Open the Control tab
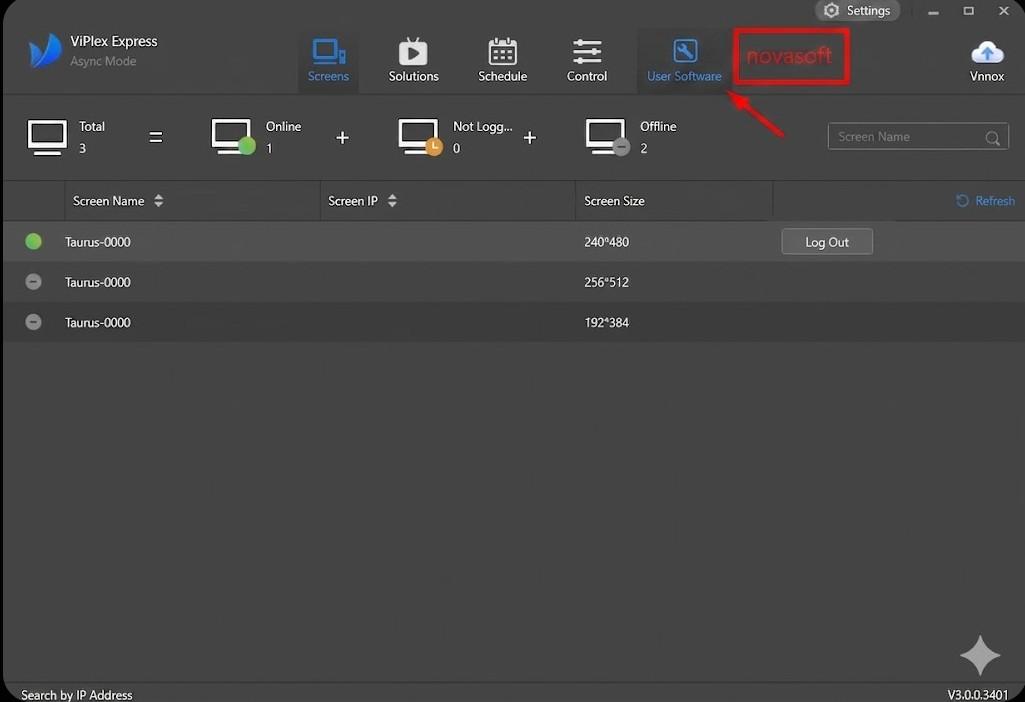1025x702 pixels. click(x=586, y=60)
